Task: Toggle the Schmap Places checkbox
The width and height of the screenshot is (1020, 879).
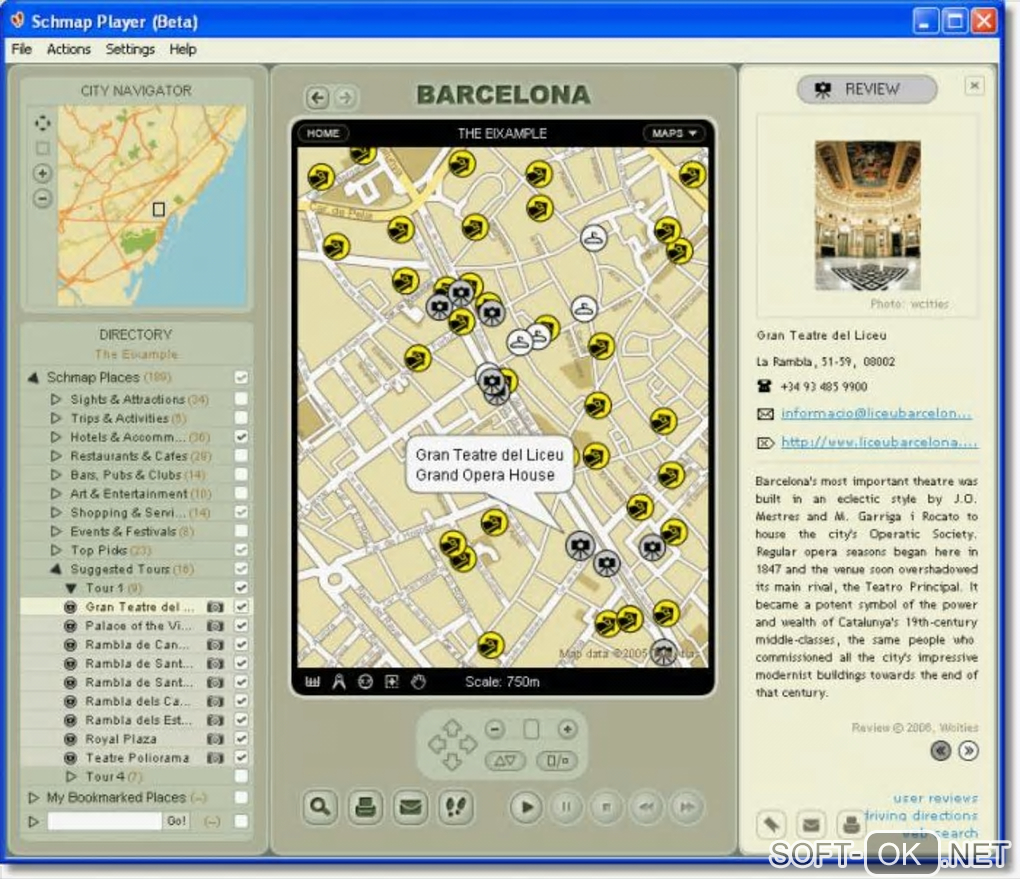Action: [x=241, y=377]
